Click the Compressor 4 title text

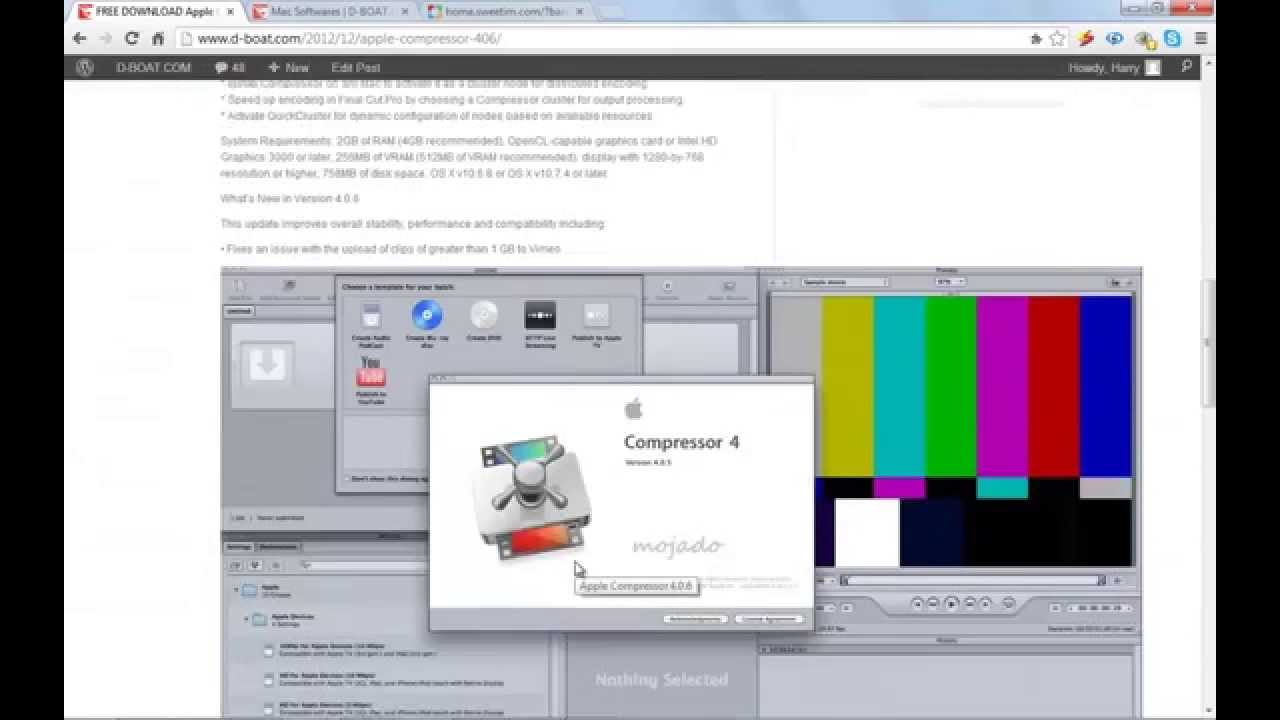point(682,442)
